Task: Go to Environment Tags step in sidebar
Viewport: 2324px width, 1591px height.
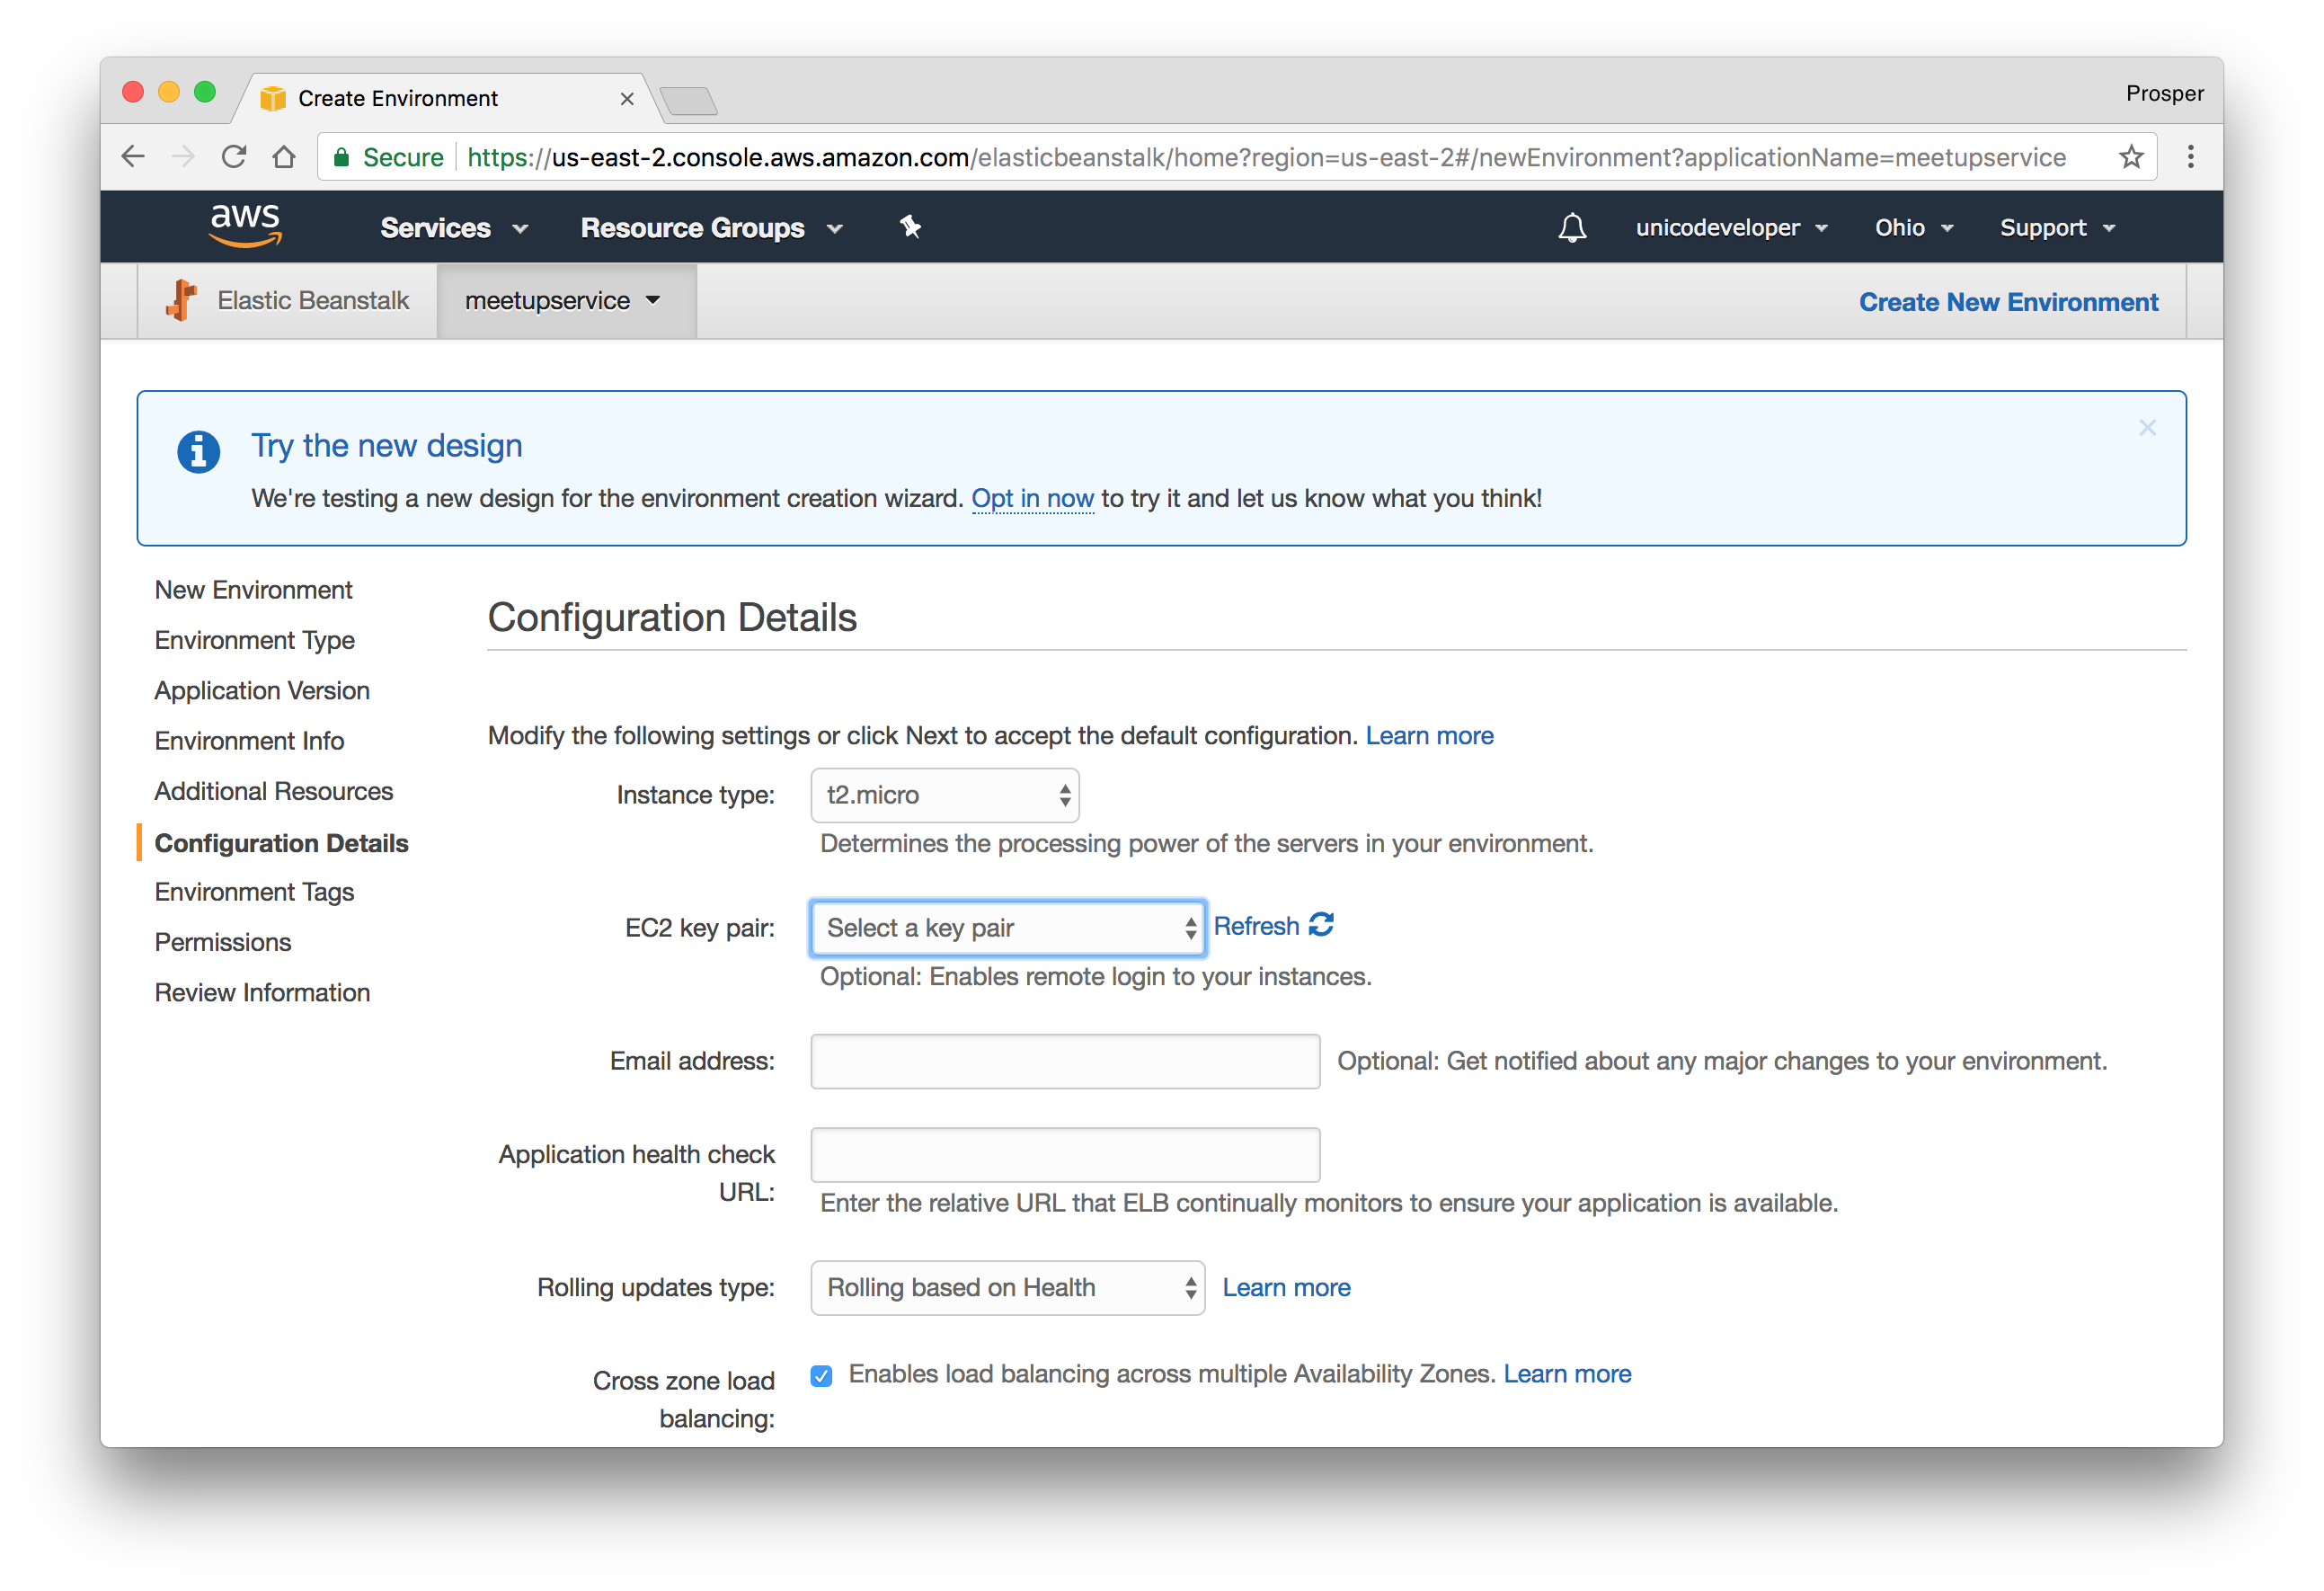Action: coord(254,892)
